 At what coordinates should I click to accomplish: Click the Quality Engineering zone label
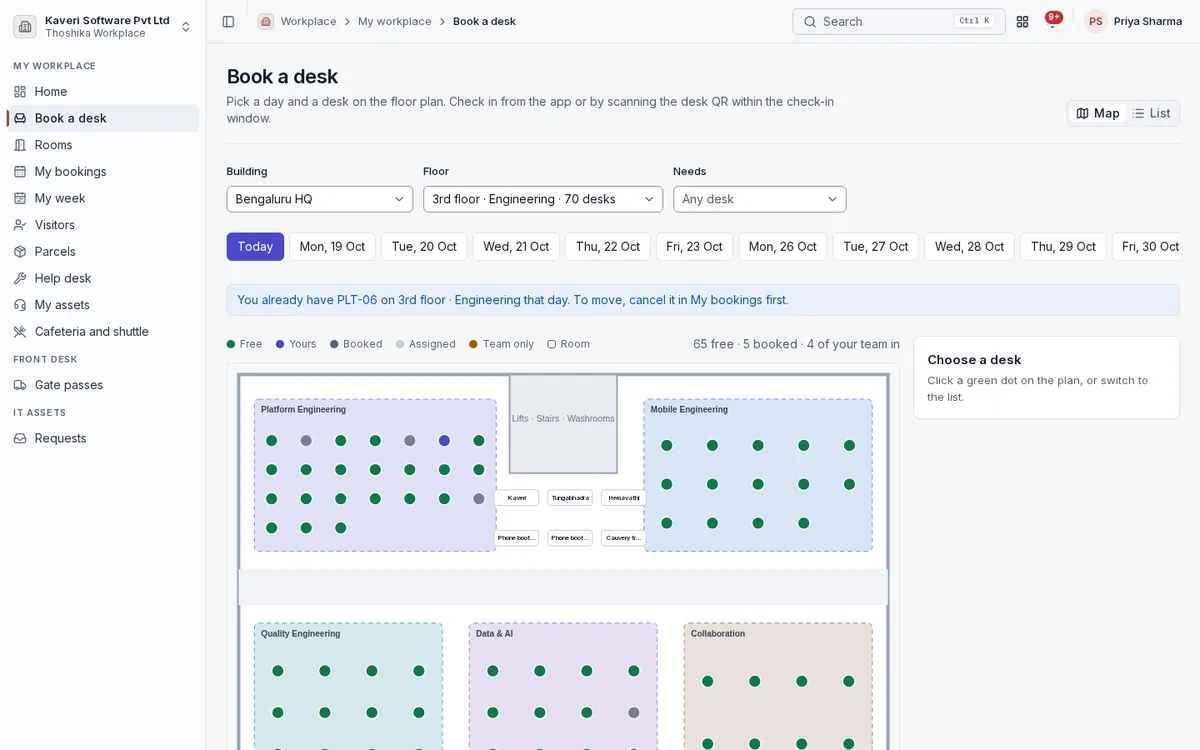pos(300,634)
